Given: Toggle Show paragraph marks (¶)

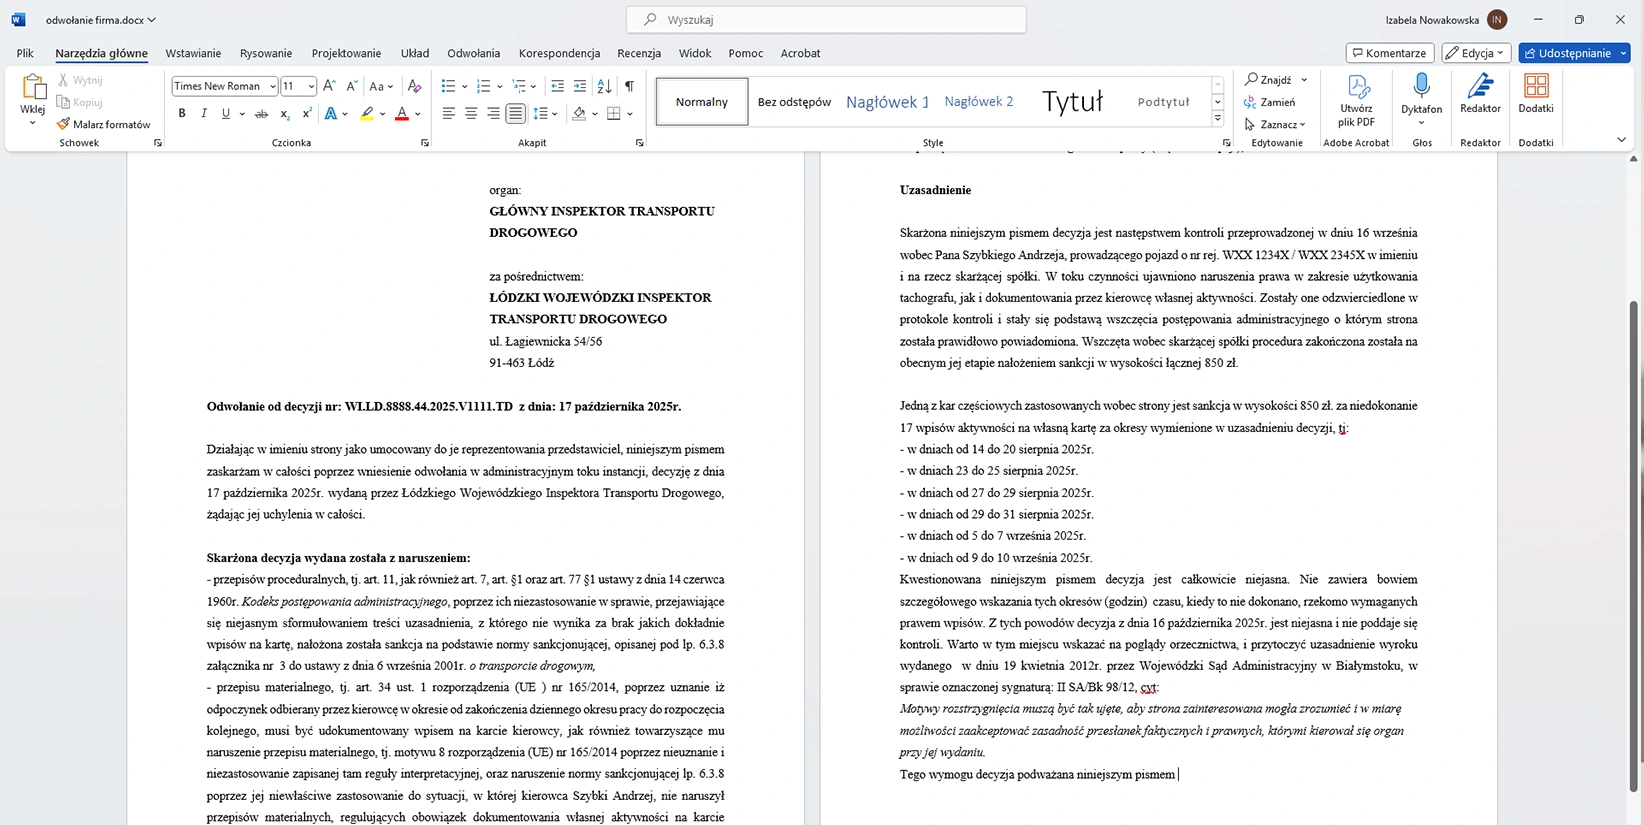Looking at the screenshot, I should (x=629, y=86).
